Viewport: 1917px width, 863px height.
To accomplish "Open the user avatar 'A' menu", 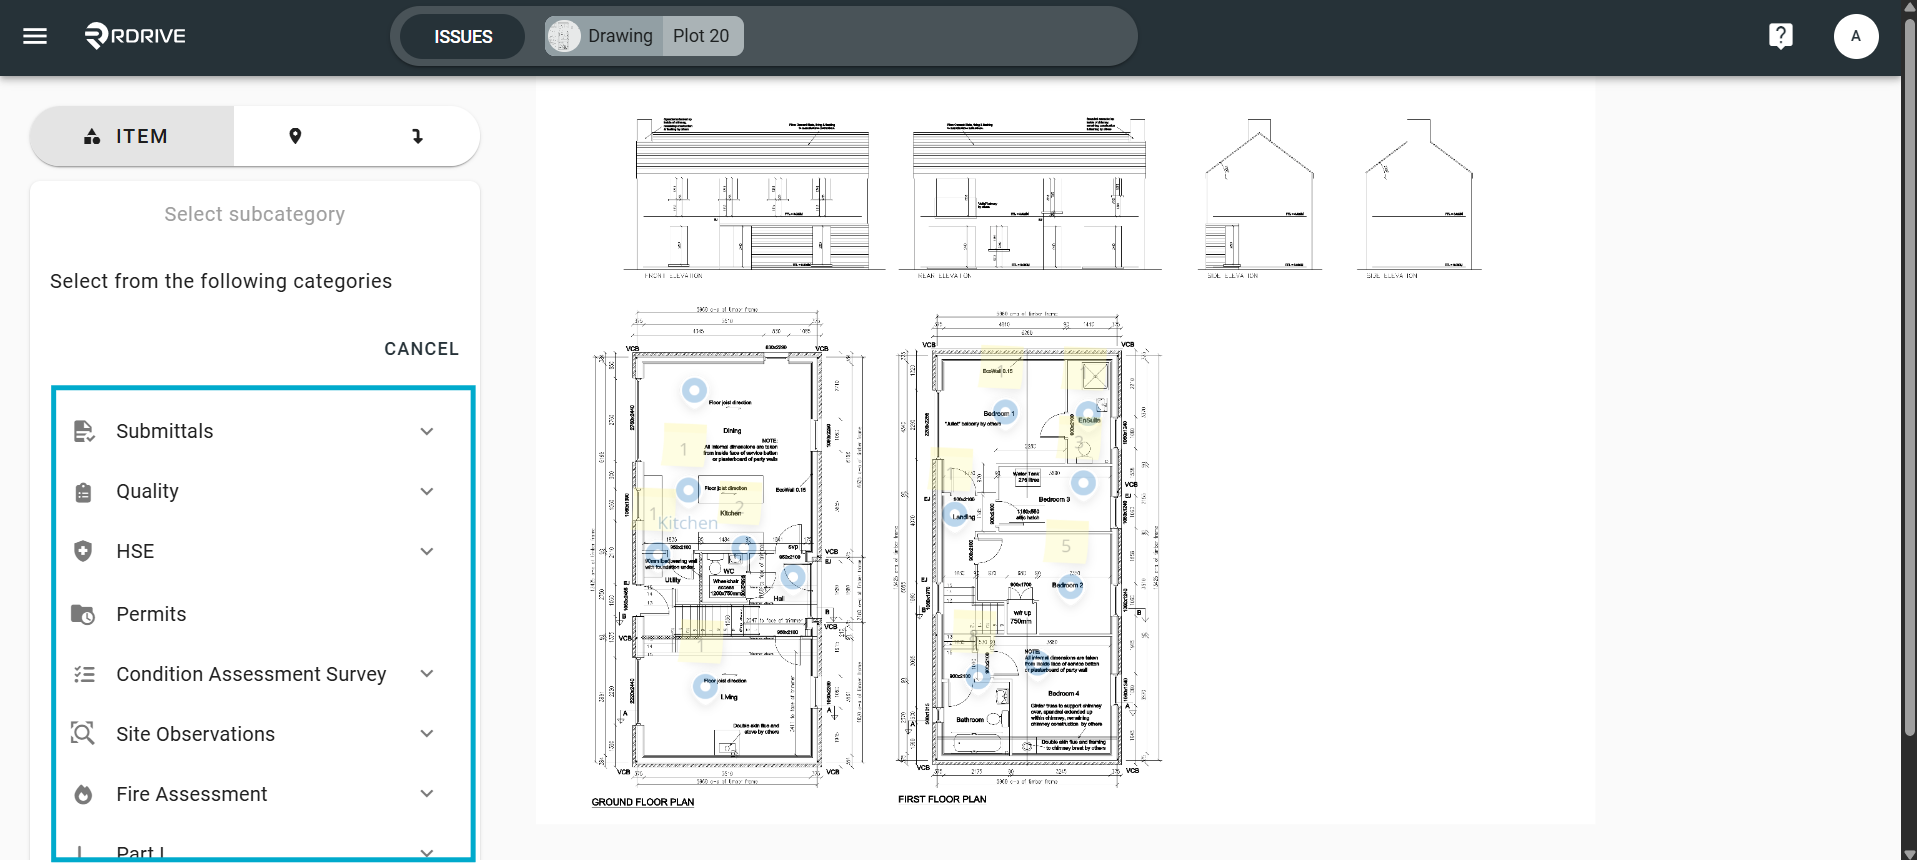I will click(x=1856, y=36).
